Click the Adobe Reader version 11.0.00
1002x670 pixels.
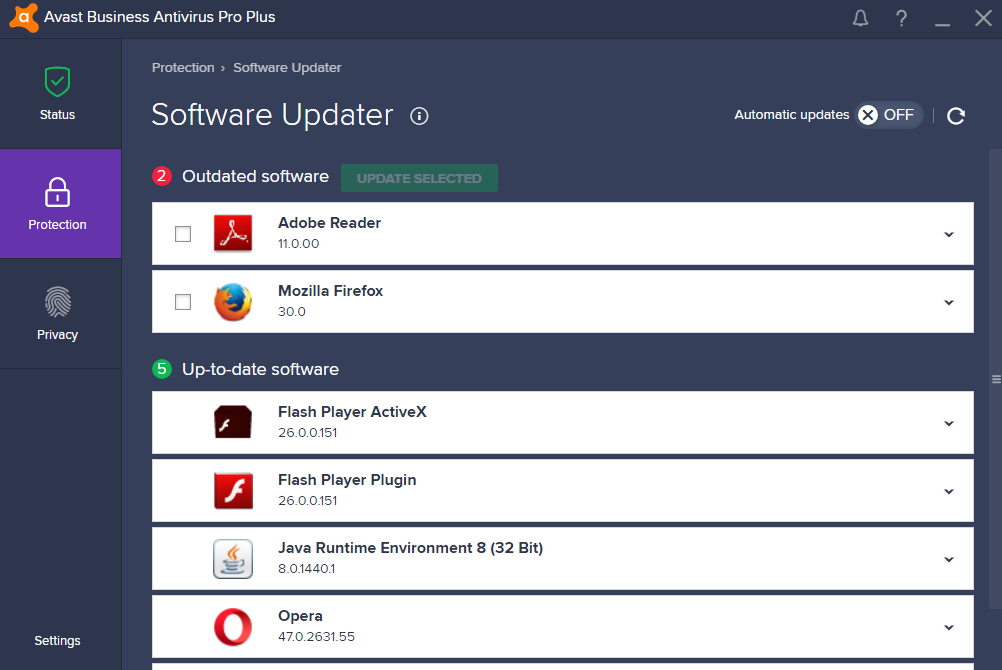click(298, 244)
